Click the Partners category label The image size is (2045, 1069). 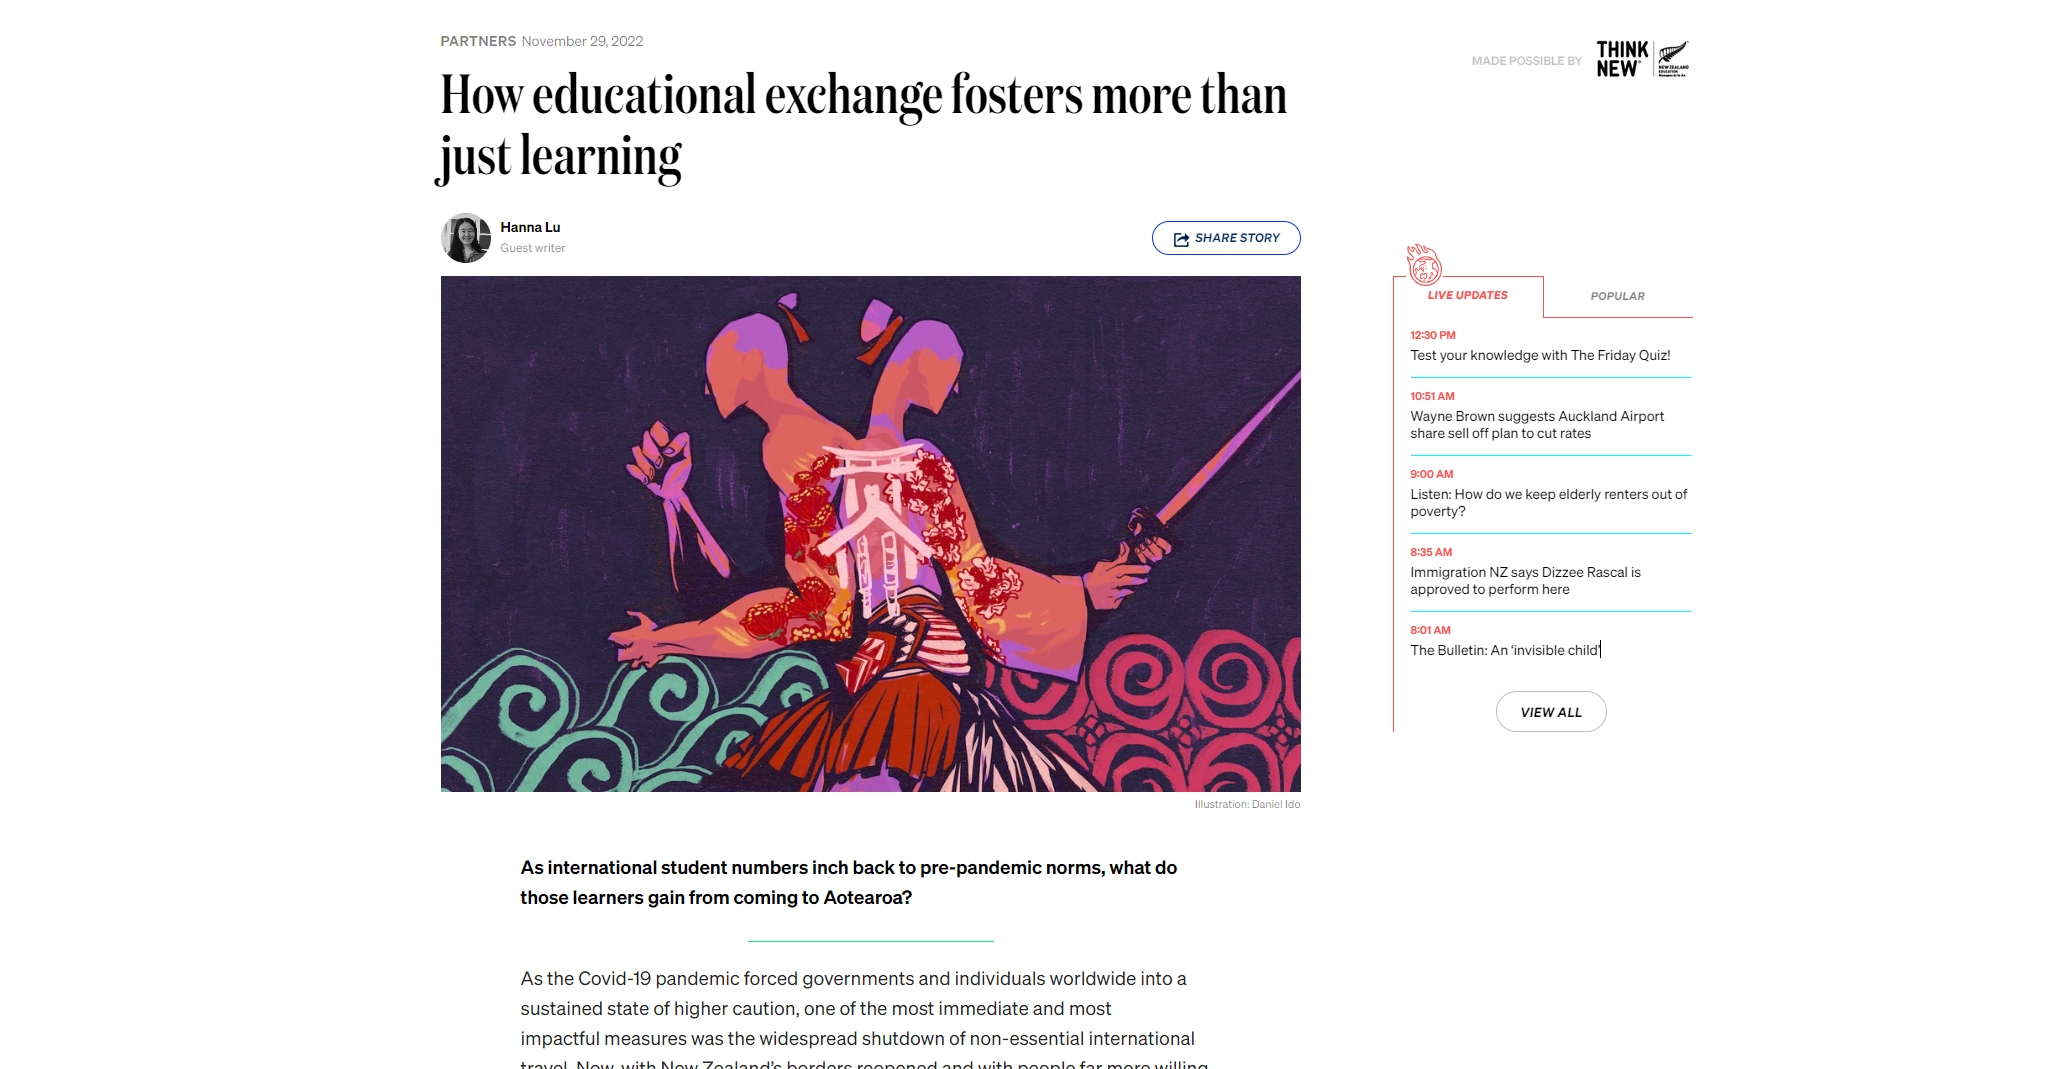click(478, 41)
